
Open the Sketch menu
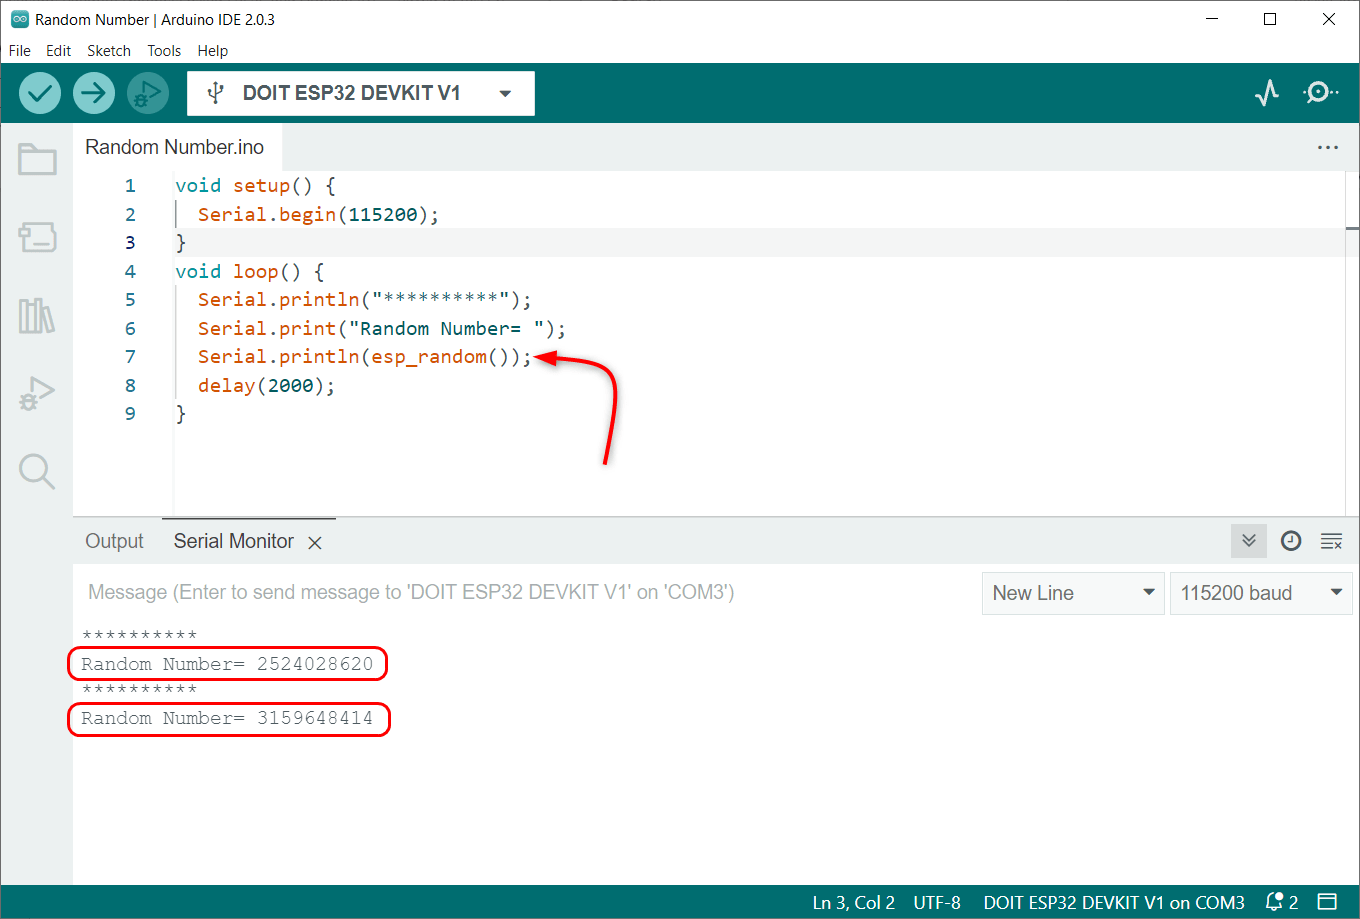109,50
